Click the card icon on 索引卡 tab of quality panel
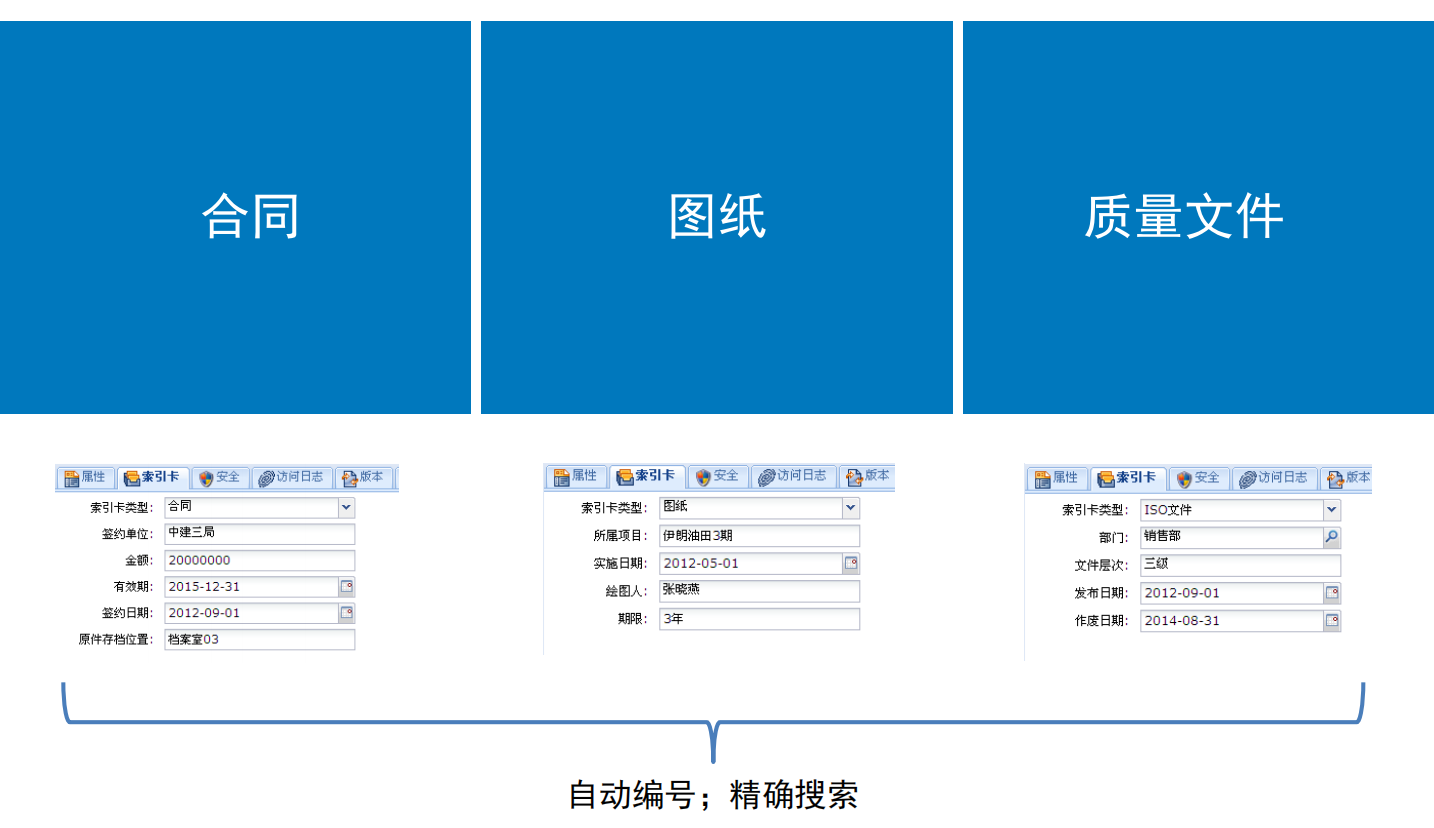Screen dimensions: 1434x828 (1107, 479)
